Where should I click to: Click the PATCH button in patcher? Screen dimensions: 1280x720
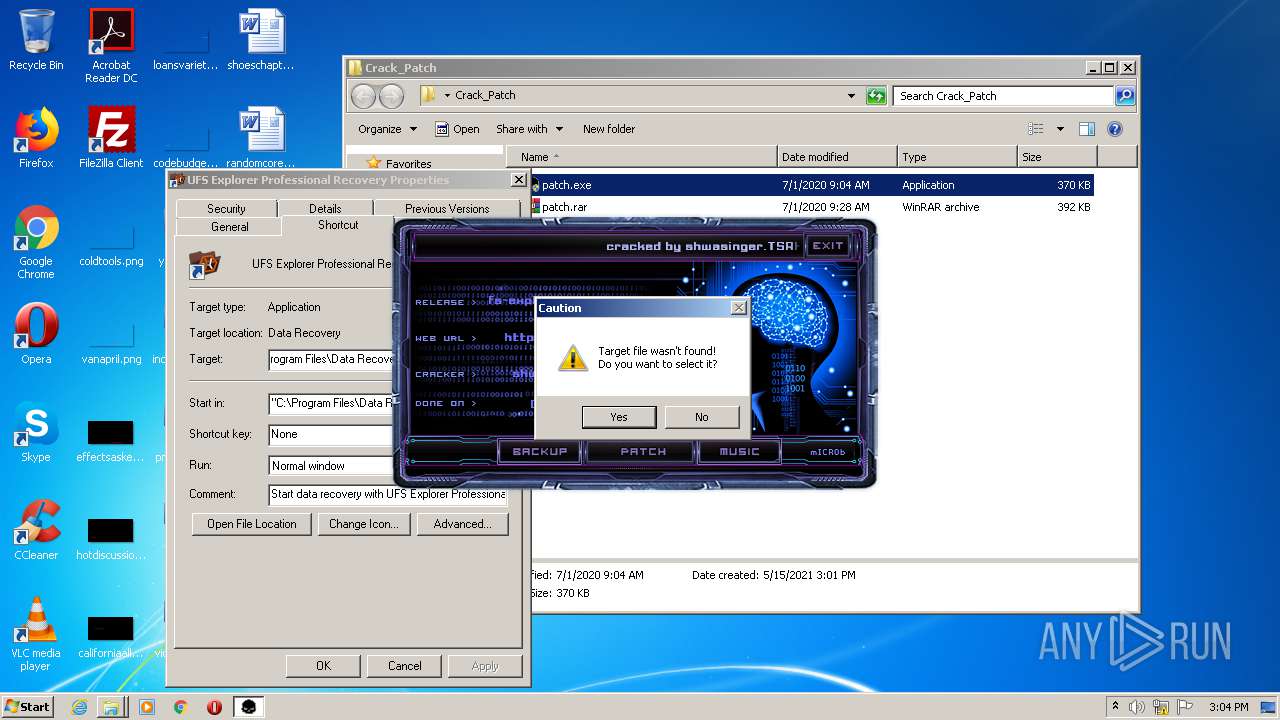pyautogui.click(x=643, y=452)
